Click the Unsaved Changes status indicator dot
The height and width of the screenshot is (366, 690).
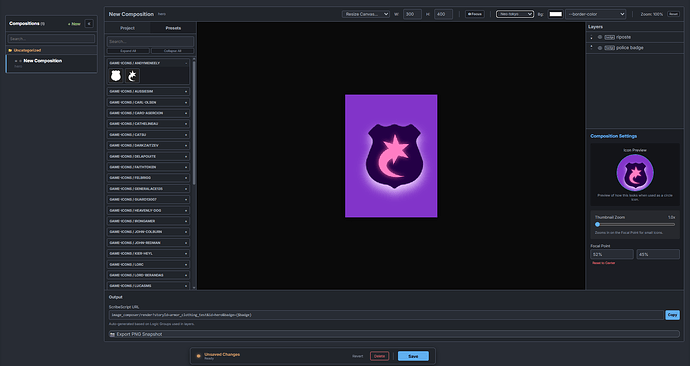[198, 356]
